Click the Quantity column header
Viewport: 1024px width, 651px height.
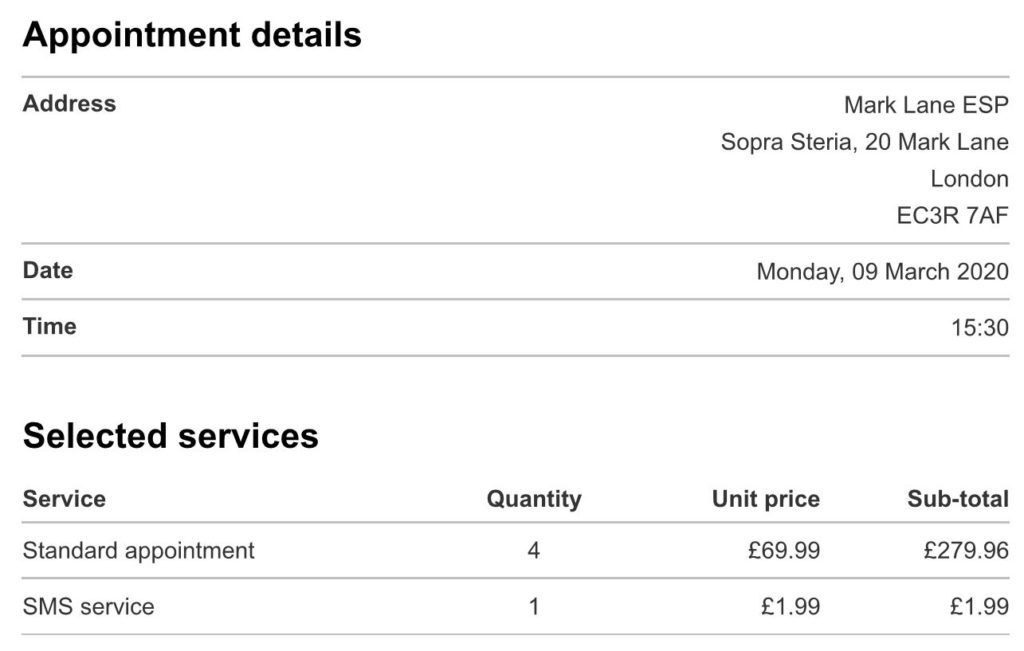click(x=534, y=500)
